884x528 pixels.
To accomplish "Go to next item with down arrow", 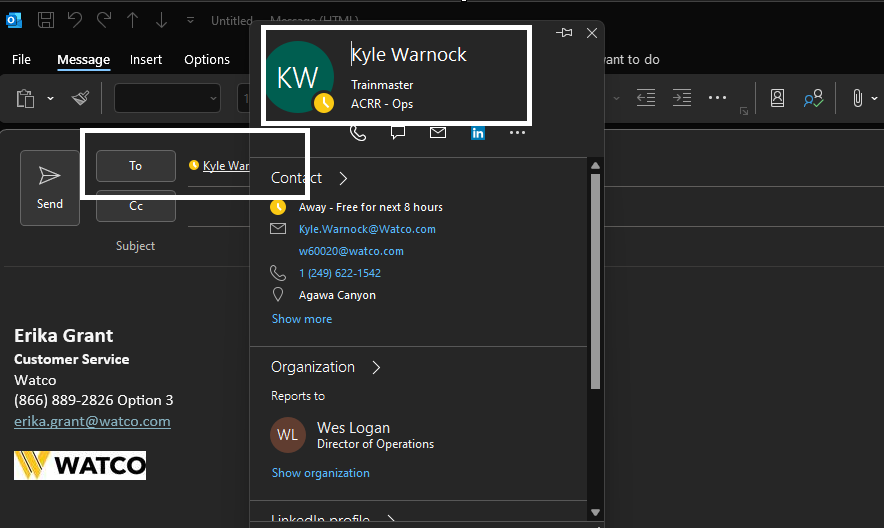I will (161, 20).
